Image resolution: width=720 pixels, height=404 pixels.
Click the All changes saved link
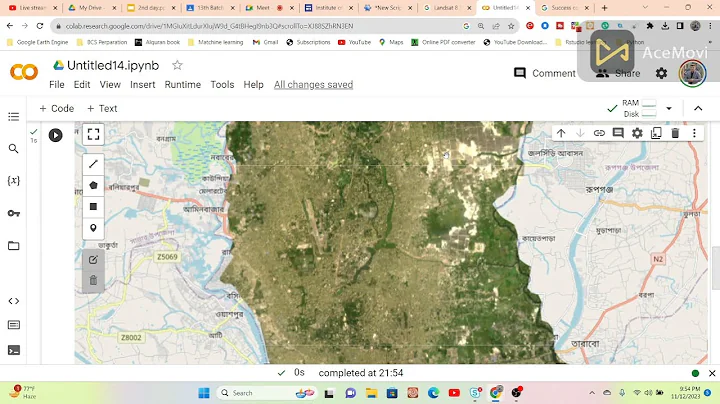click(x=314, y=84)
